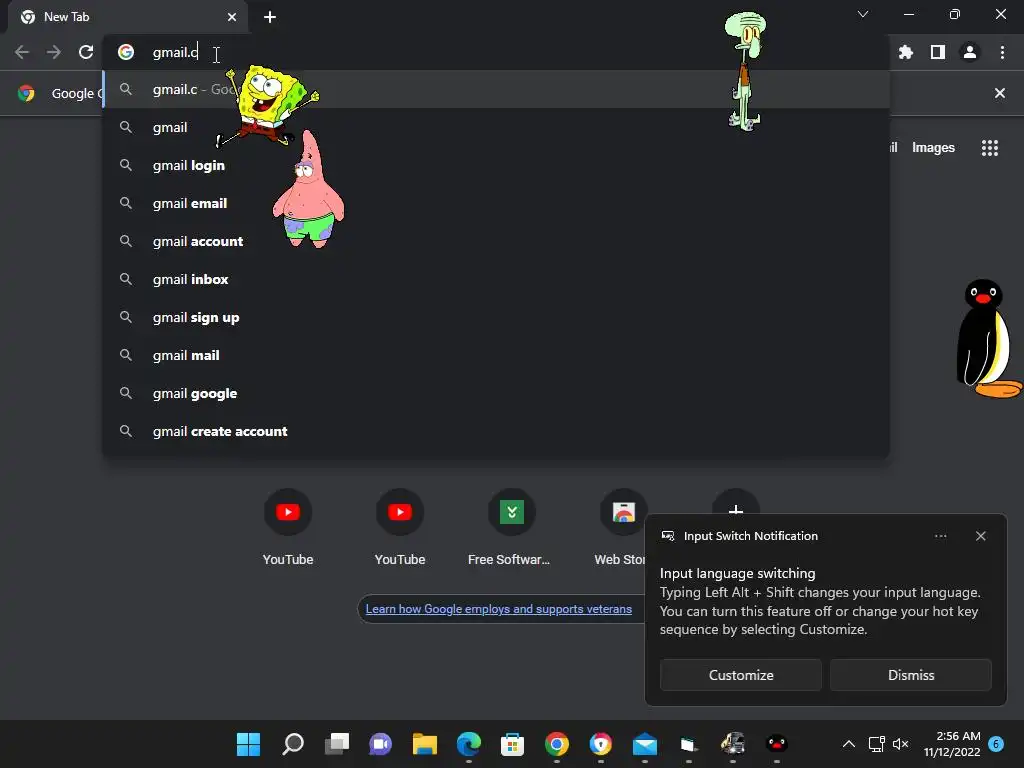
Task: Click the Pingu penguin character
Action: click(x=987, y=338)
